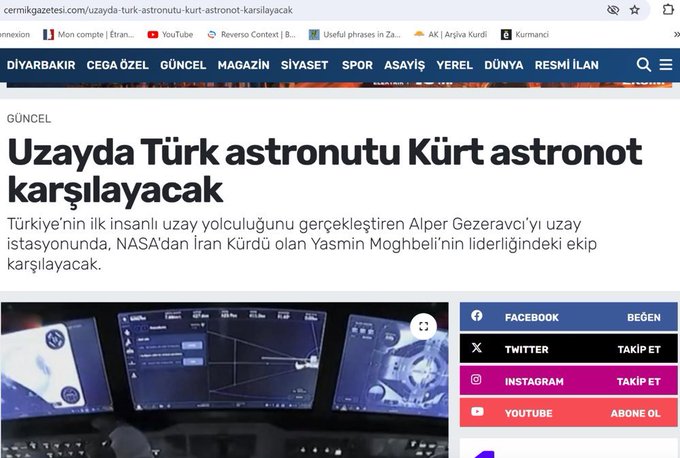
Task: Go to the MAGAZİN section
Action: click(243, 65)
